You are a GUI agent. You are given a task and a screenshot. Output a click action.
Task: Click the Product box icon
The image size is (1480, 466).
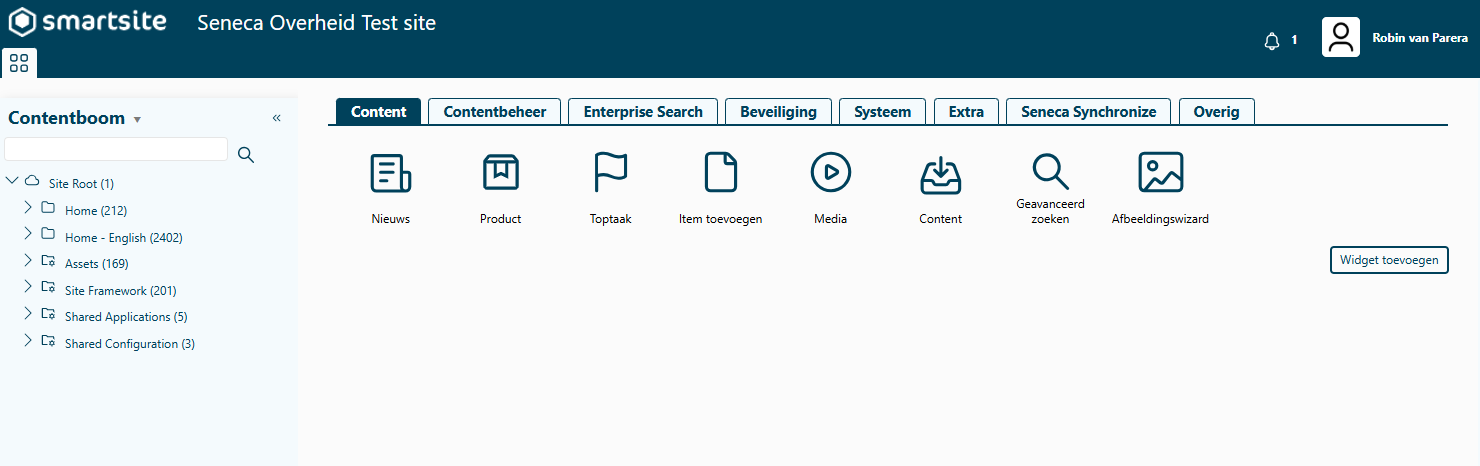[x=500, y=173]
